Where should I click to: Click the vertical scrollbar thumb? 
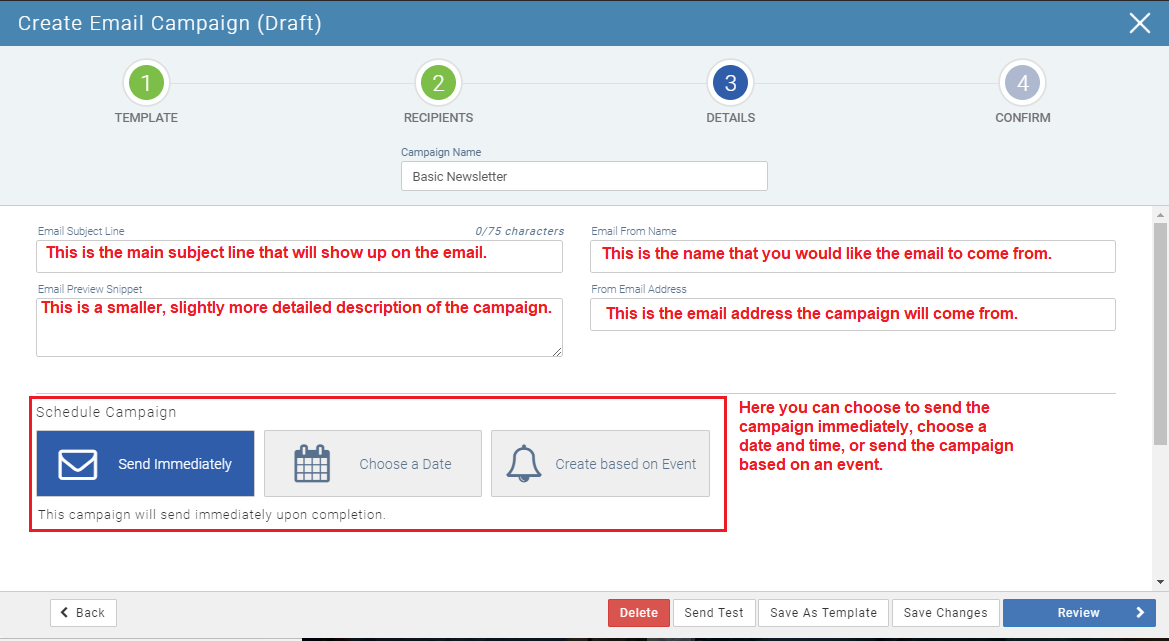tap(1160, 334)
